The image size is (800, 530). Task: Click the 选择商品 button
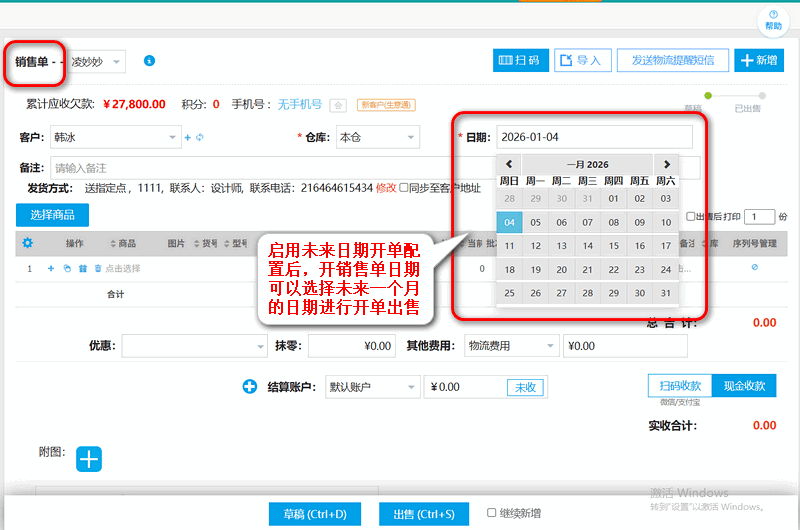pyautogui.click(x=52, y=215)
